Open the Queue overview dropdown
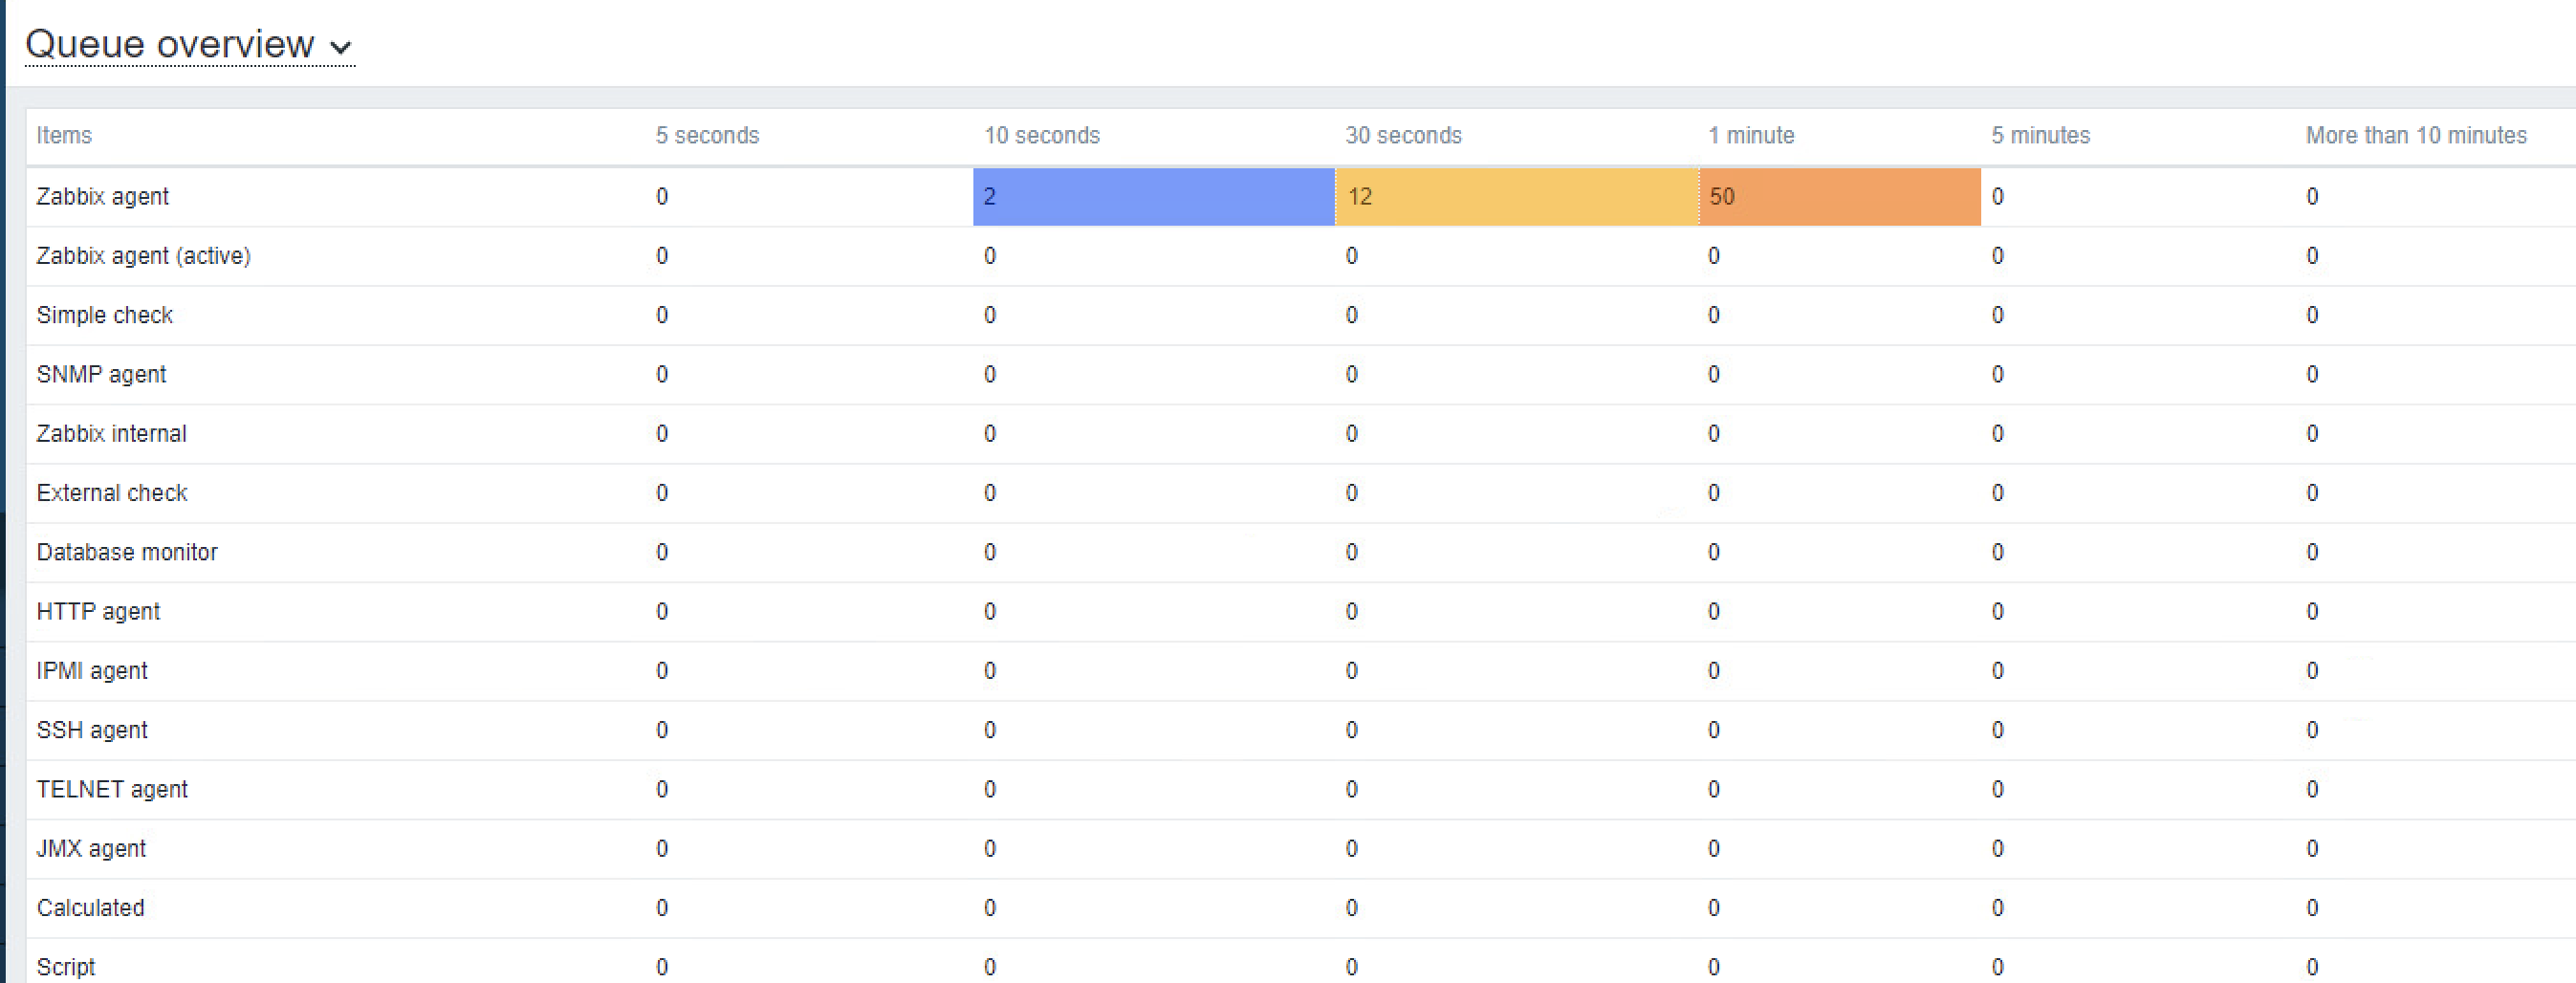 pyautogui.click(x=189, y=45)
